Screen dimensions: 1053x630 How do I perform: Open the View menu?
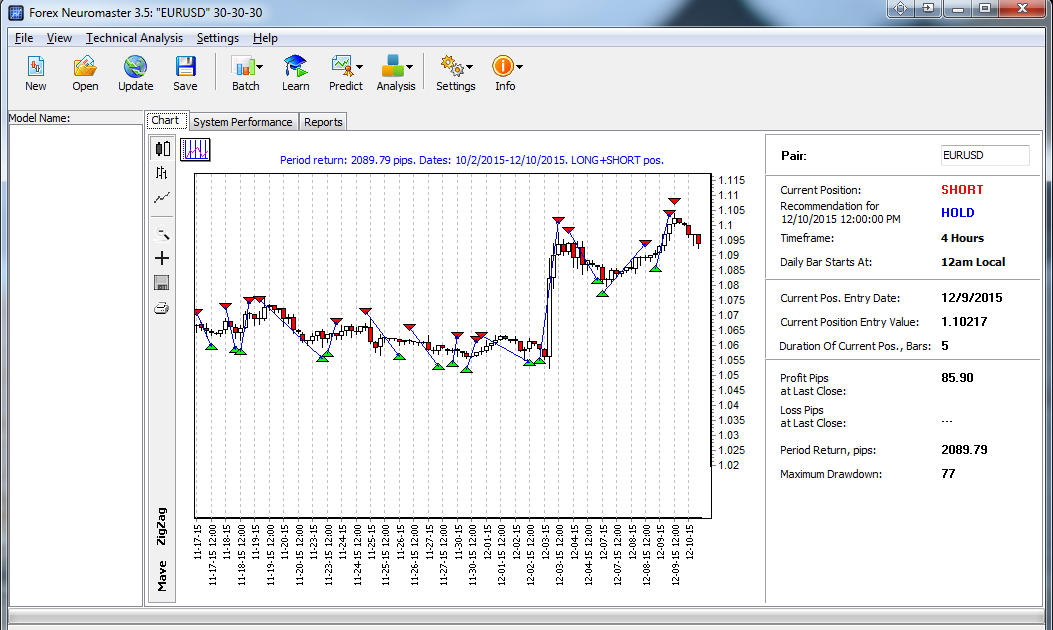point(59,38)
